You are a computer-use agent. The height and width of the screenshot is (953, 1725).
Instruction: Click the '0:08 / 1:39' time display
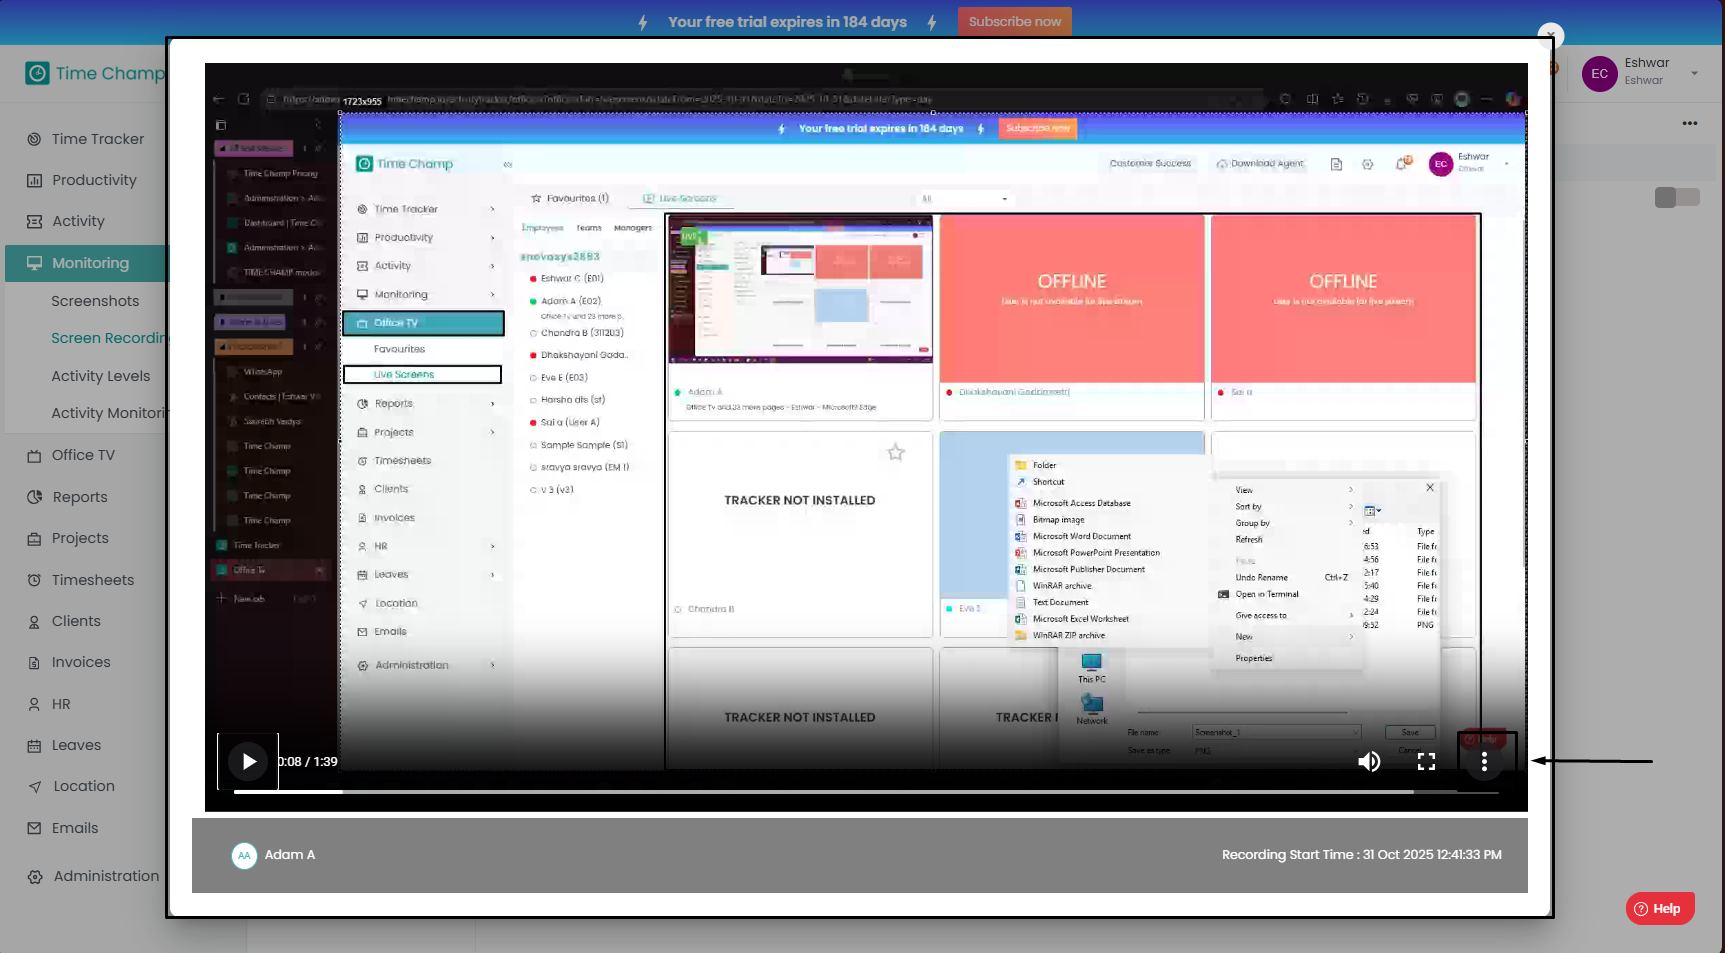click(x=307, y=762)
